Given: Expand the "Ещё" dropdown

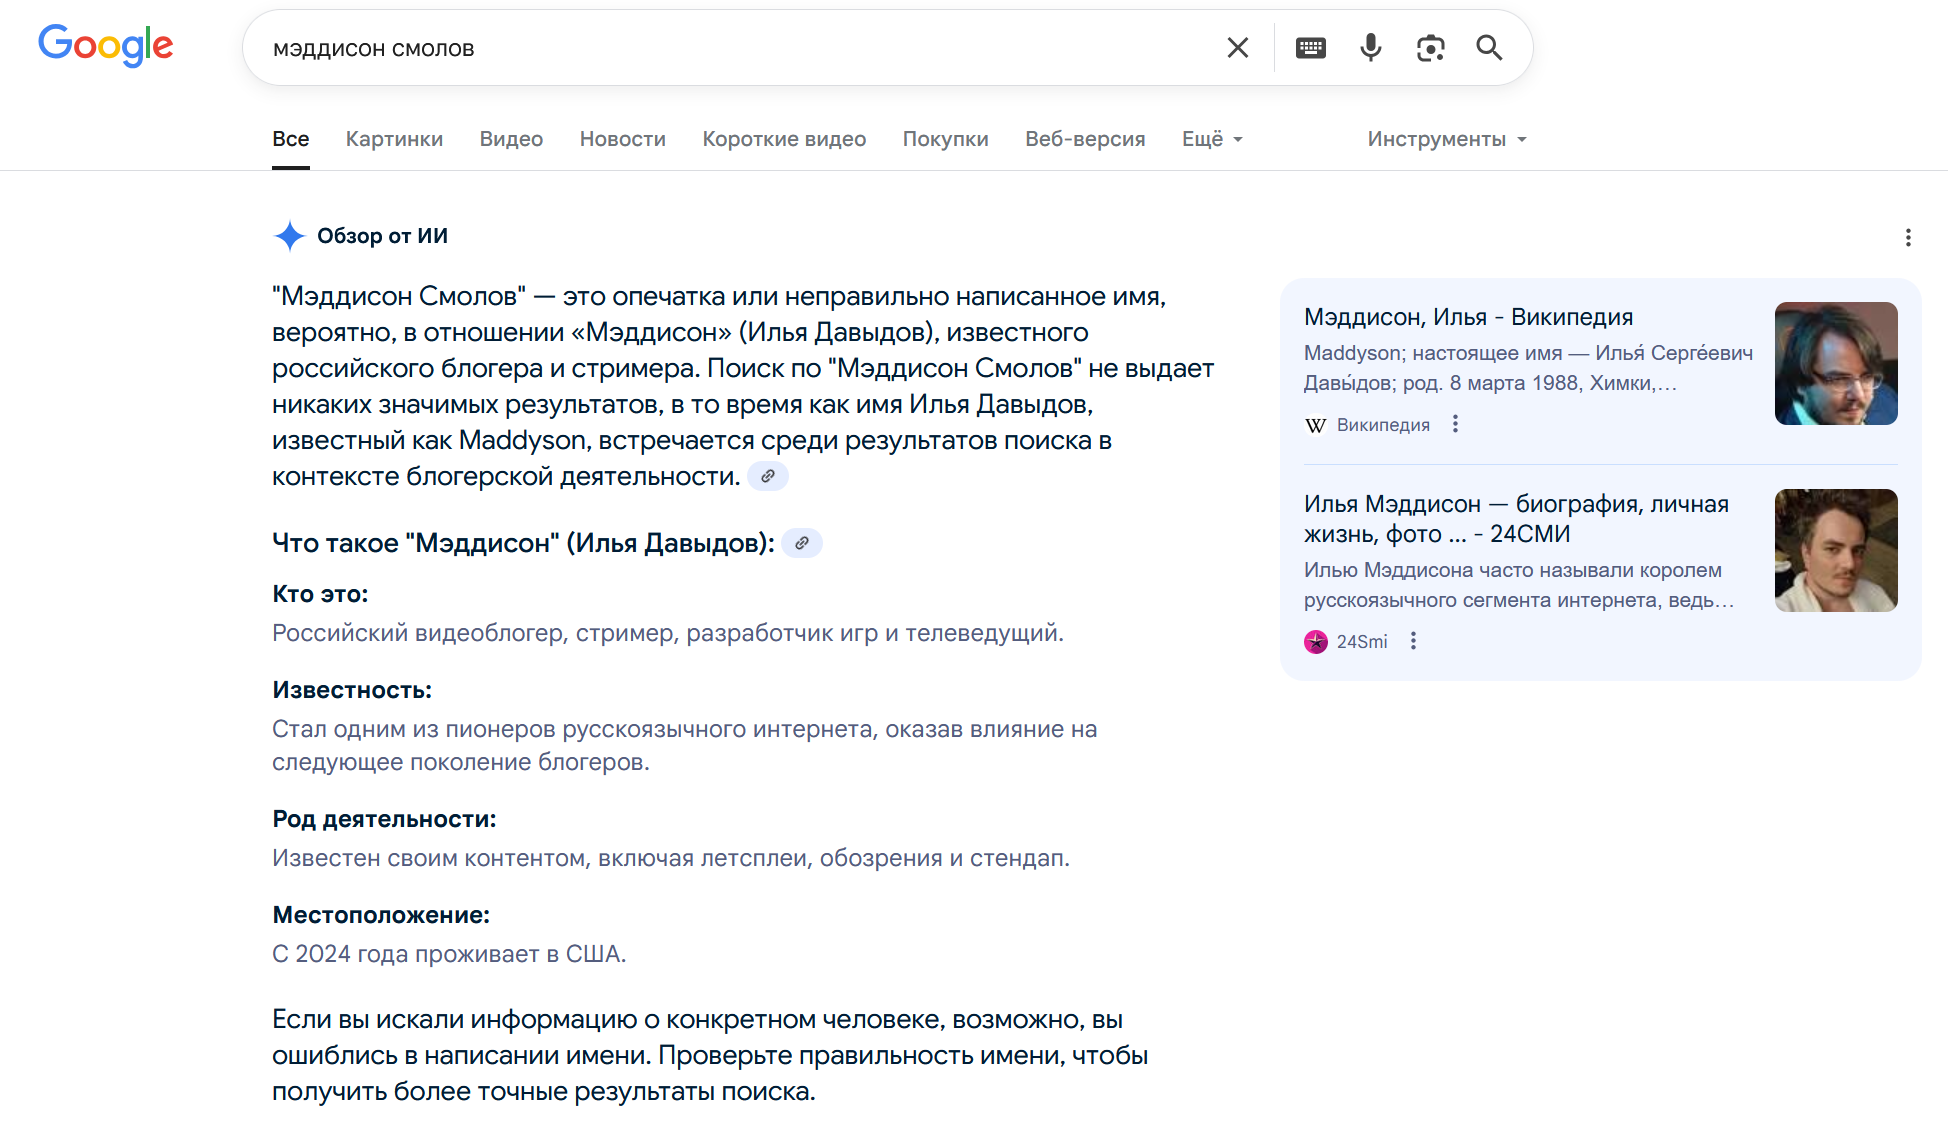Looking at the screenshot, I should (x=1211, y=139).
